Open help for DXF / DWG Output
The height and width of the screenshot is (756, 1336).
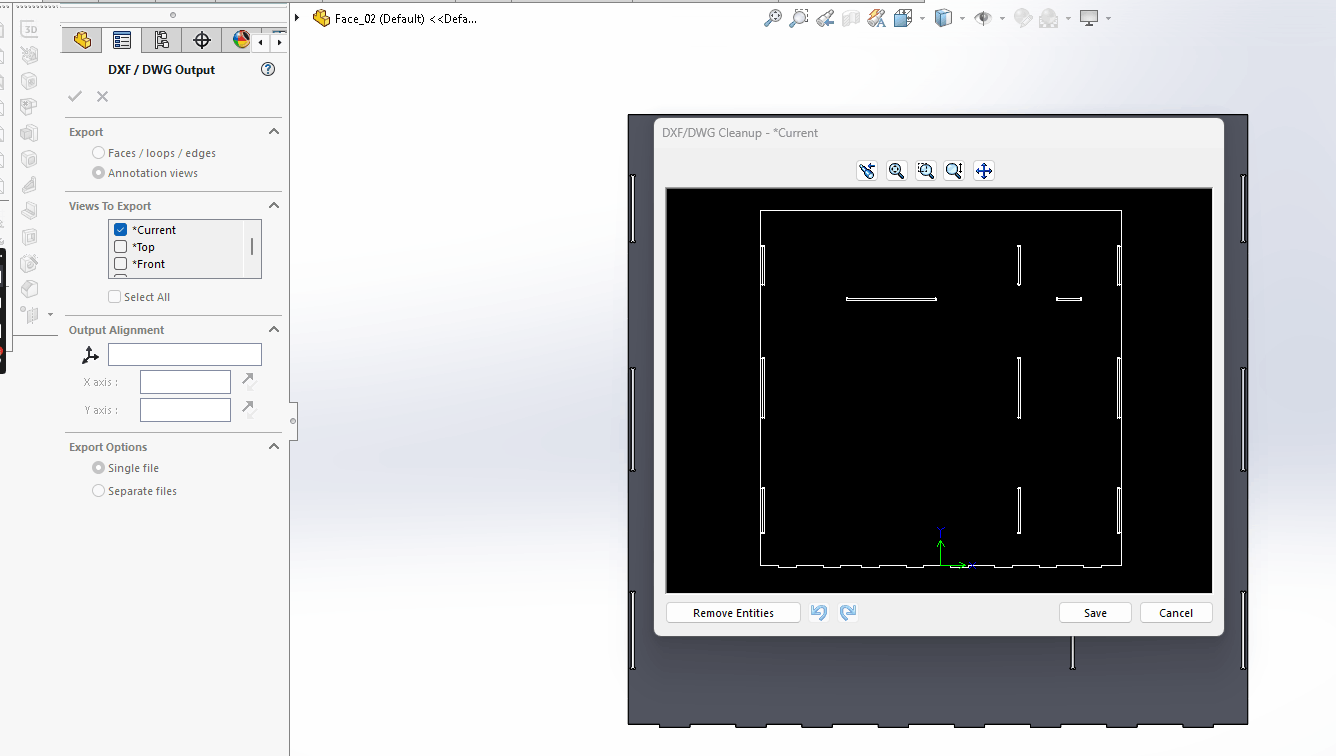tap(268, 70)
